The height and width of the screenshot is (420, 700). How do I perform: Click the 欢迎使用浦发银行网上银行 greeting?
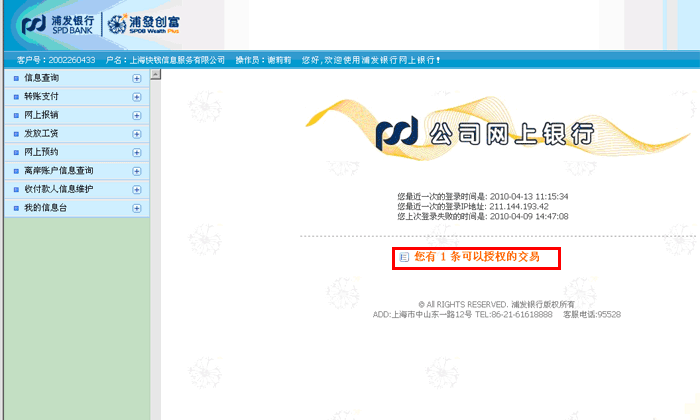[x=371, y=60]
